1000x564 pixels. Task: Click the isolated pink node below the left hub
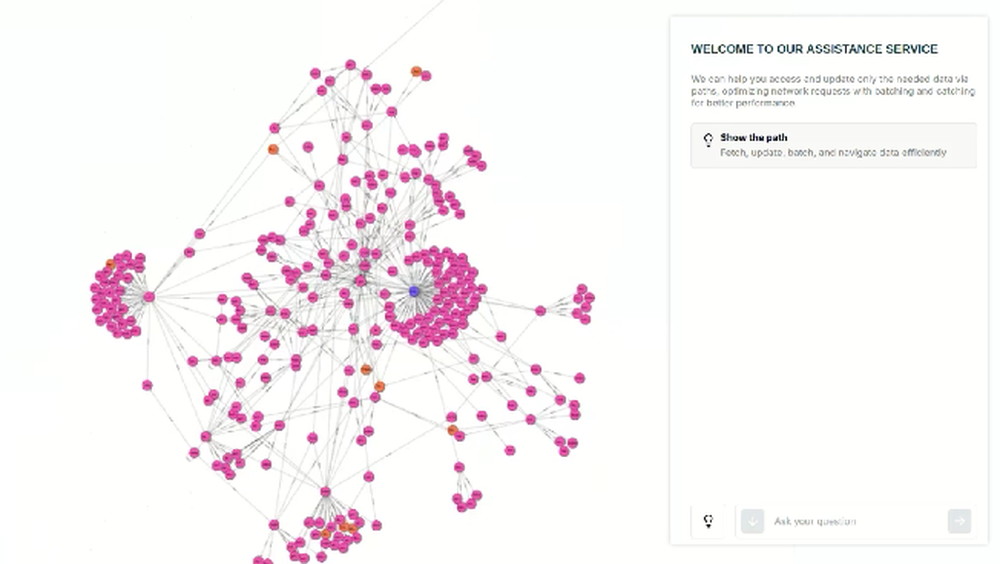147,385
